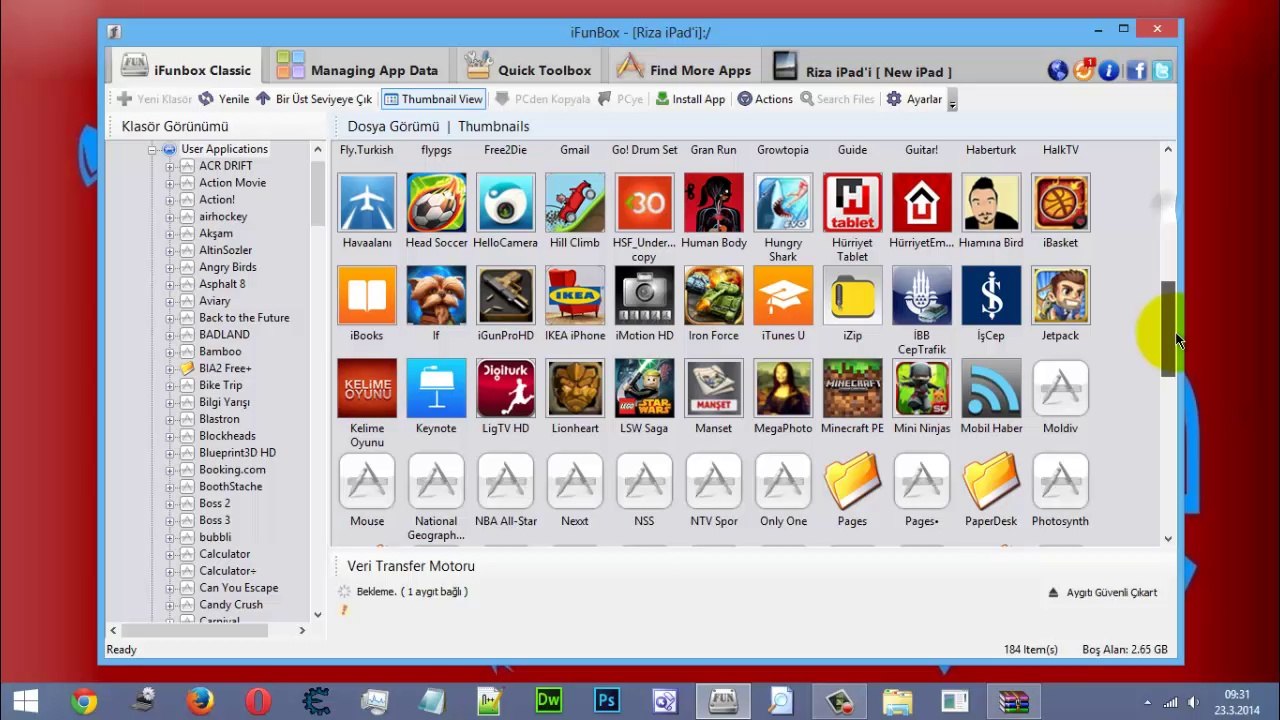Select the Human Body app icon
Image resolution: width=1280 pixels, height=720 pixels.
point(714,203)
